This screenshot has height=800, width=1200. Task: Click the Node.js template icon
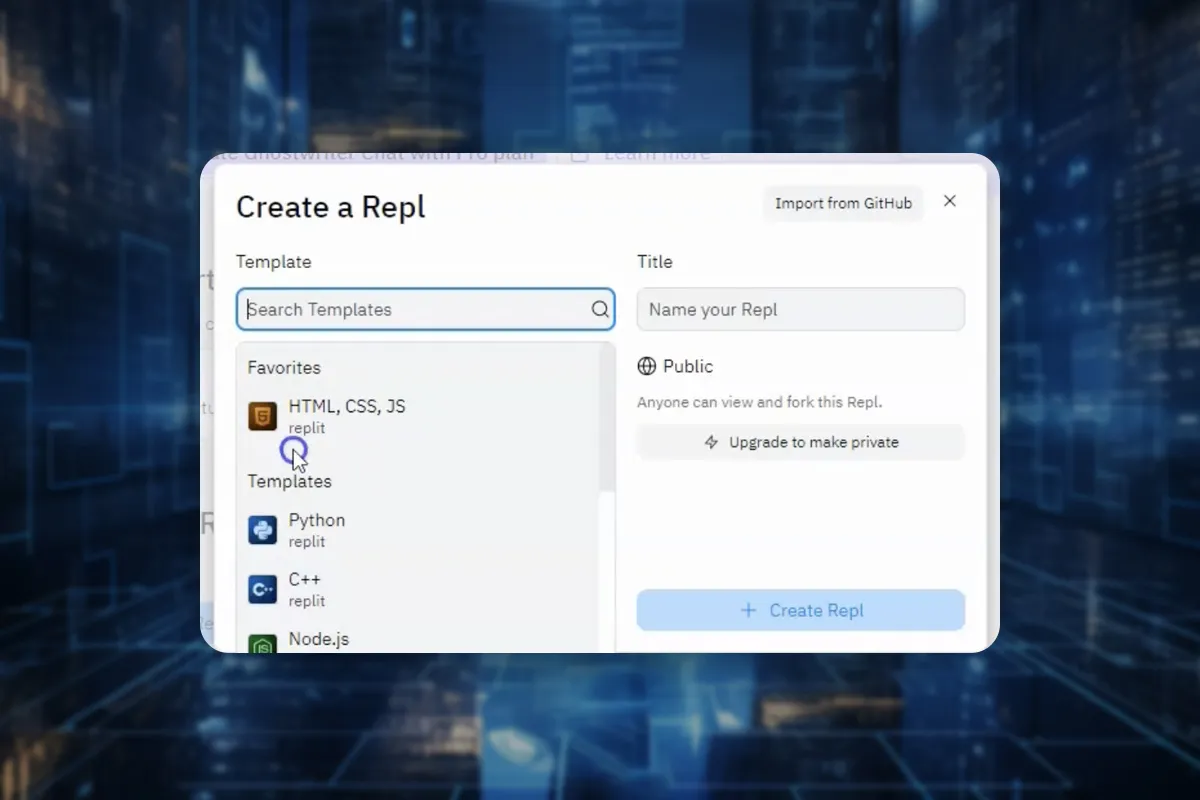[262, 644]
